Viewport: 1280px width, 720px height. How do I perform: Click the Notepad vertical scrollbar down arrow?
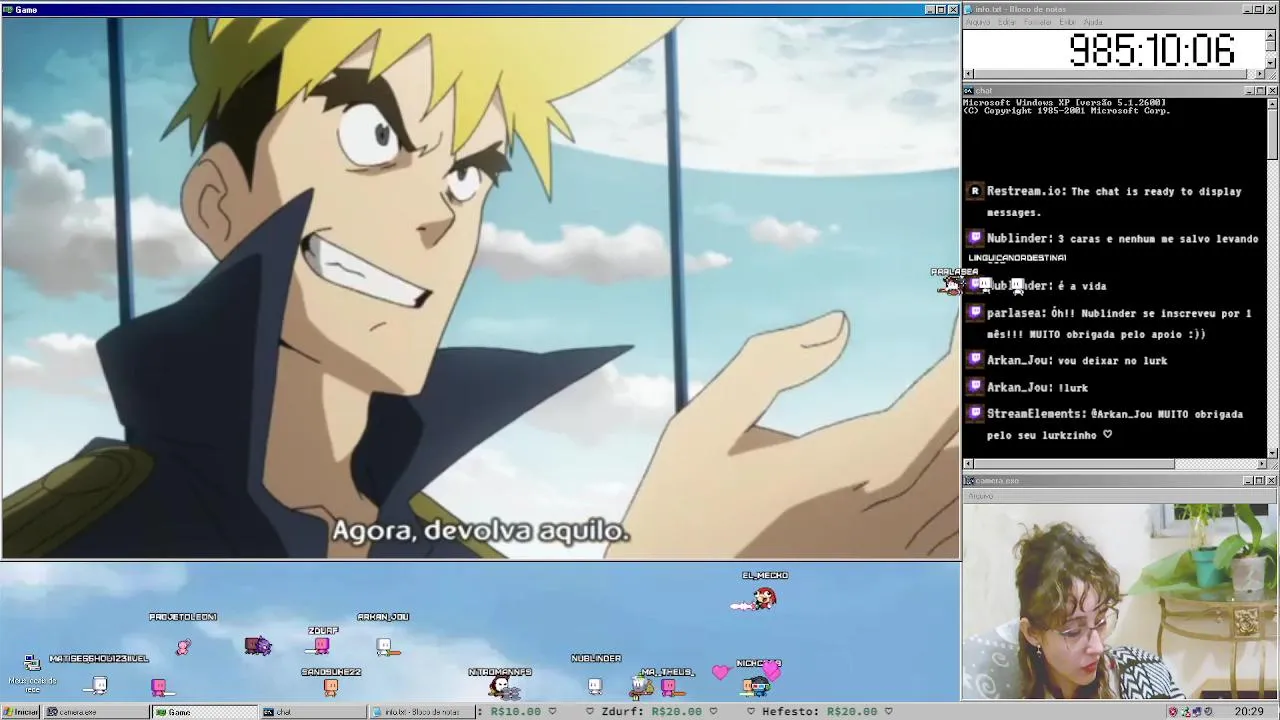1271,63
